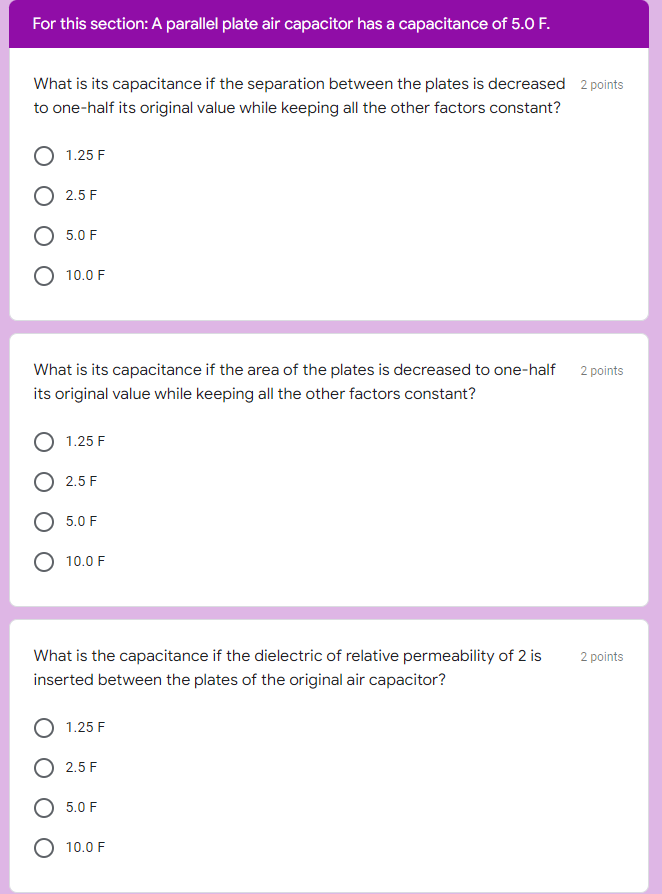Click the purple section header banner

[330, 23]
